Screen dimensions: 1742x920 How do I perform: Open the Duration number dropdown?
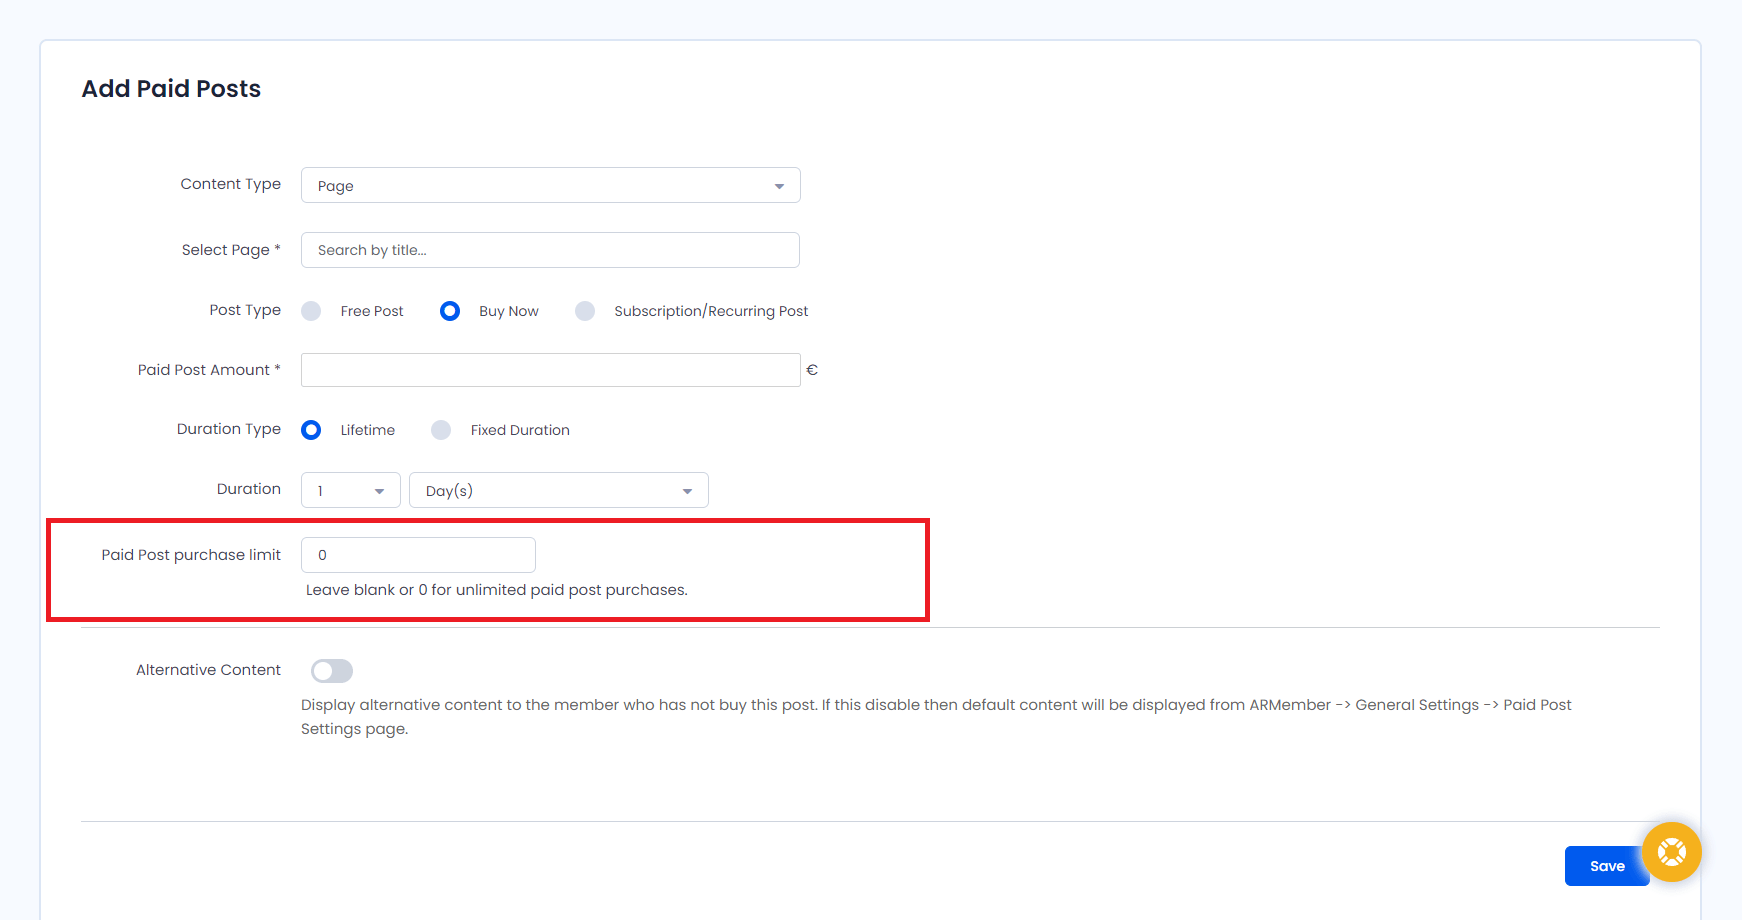pyautogui.click(x=350, y=490)
